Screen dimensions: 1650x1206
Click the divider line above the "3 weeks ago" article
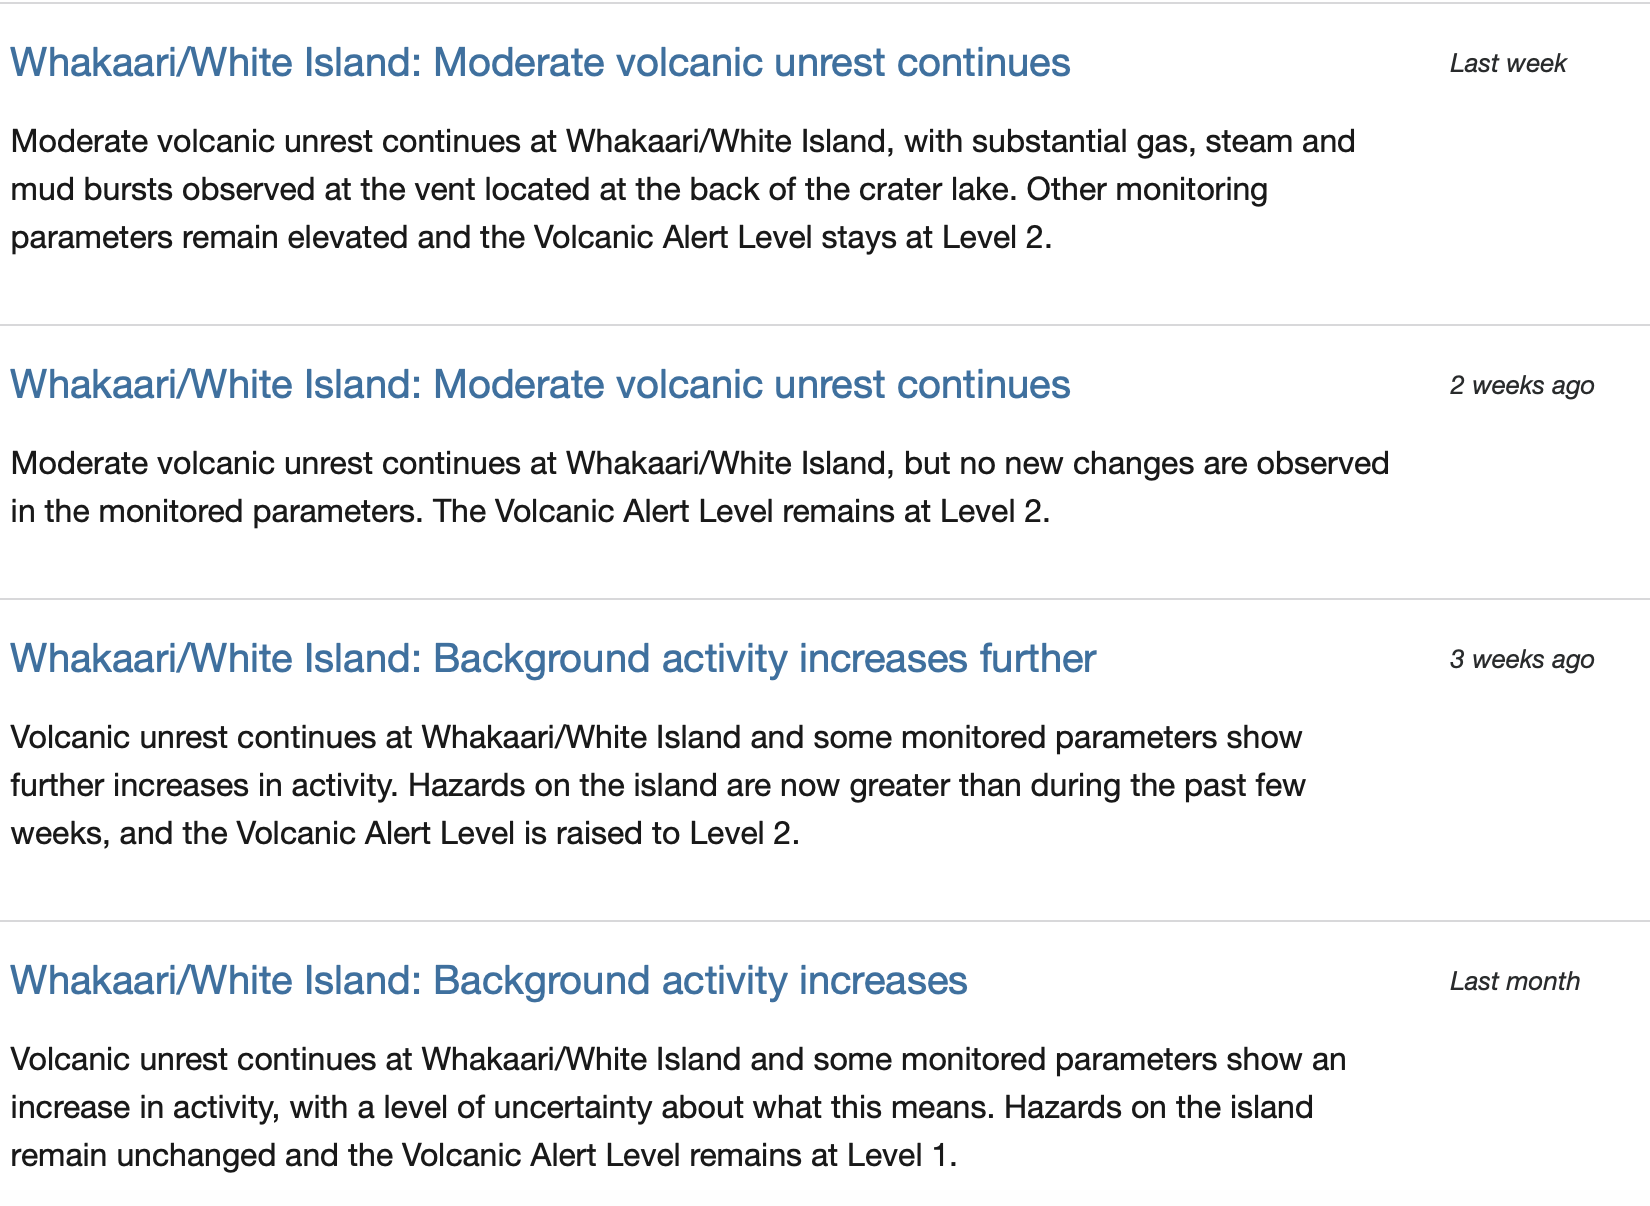825,599
